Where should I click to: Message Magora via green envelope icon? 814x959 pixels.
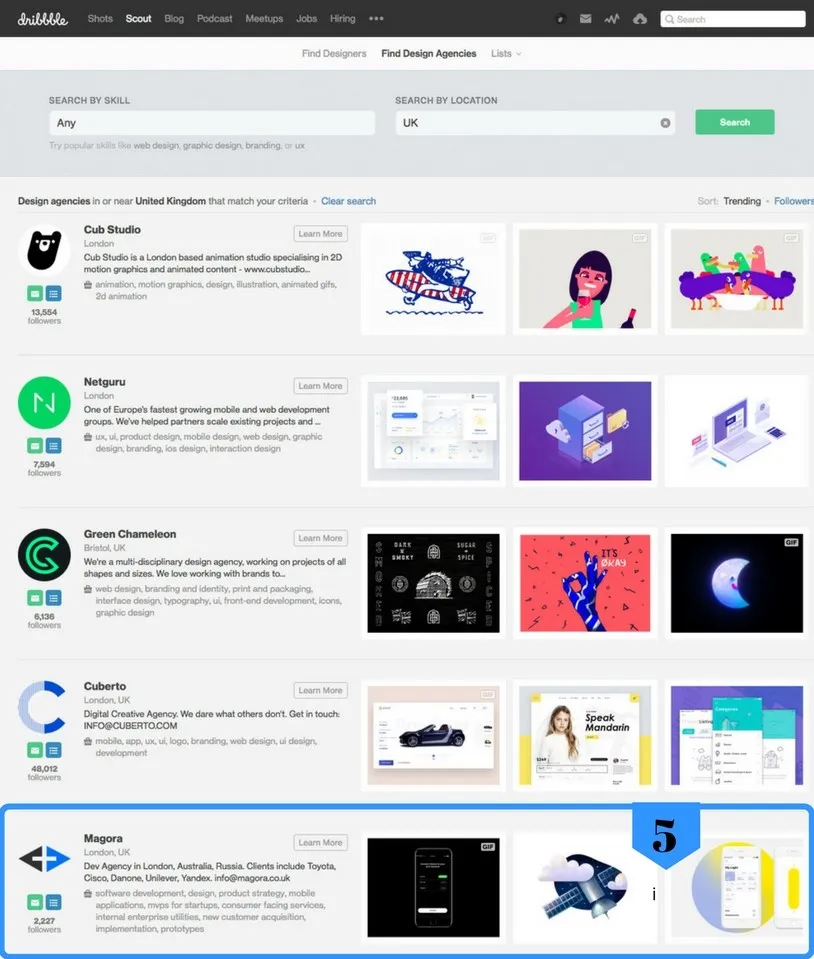35,902
